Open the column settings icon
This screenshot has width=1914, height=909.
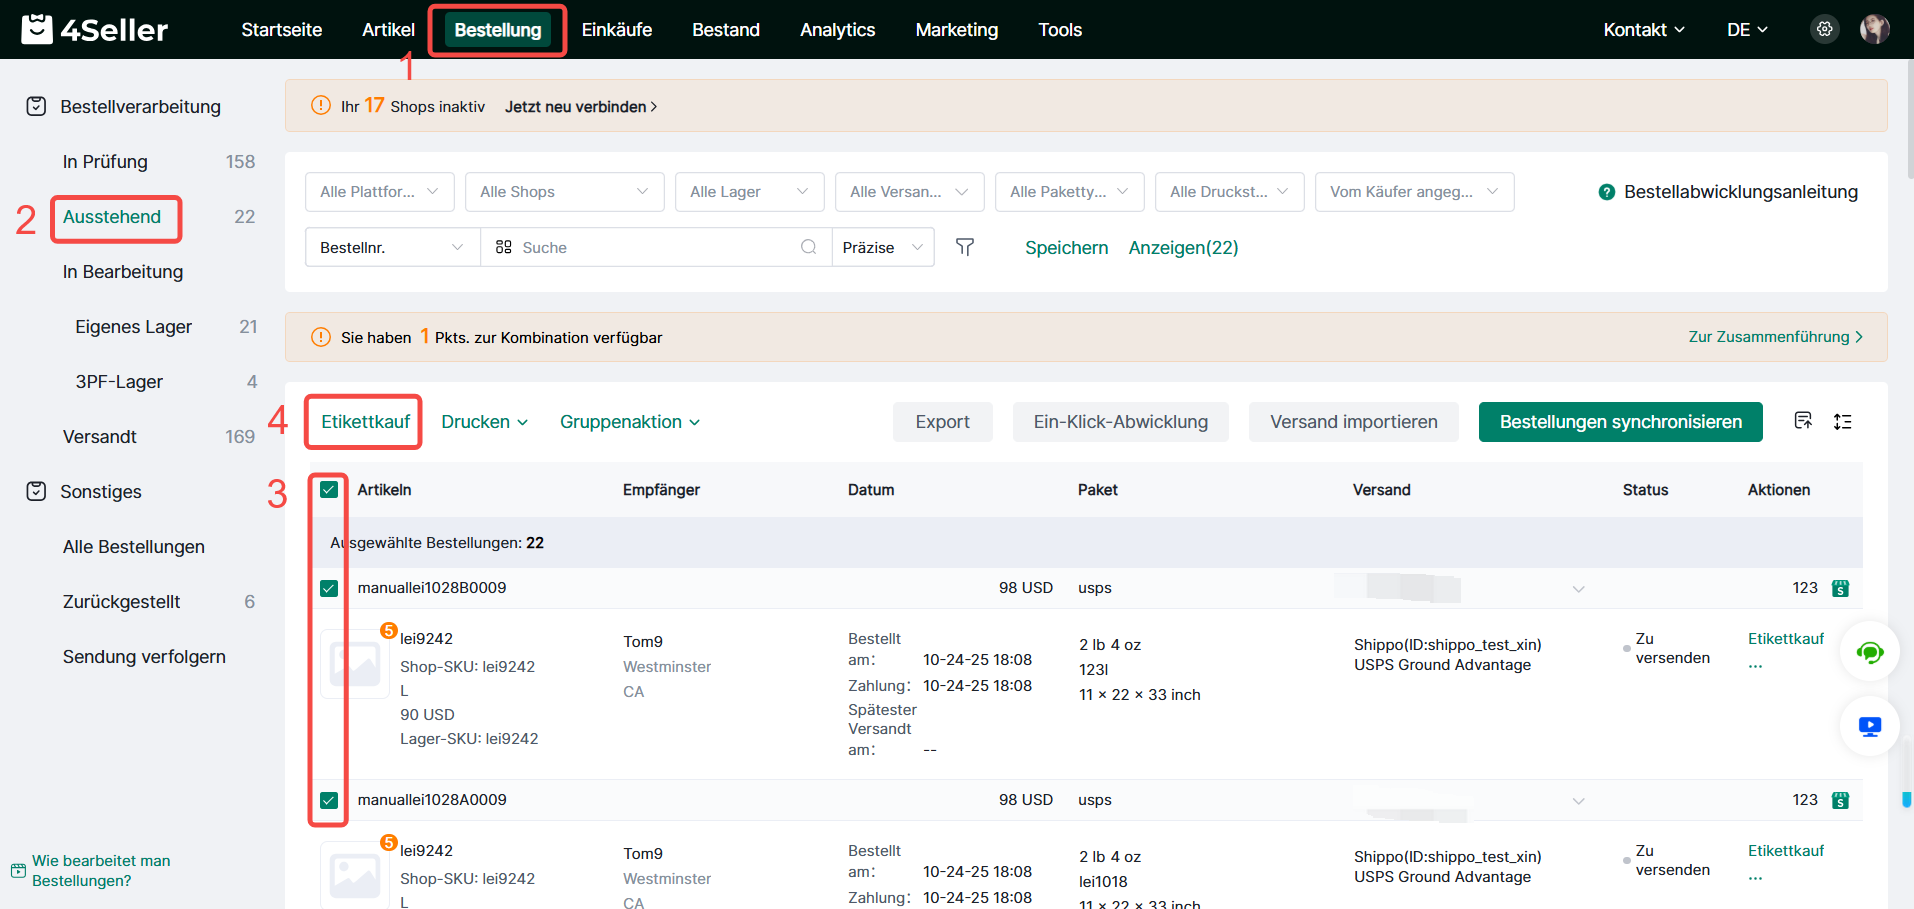coord(1803,421)
